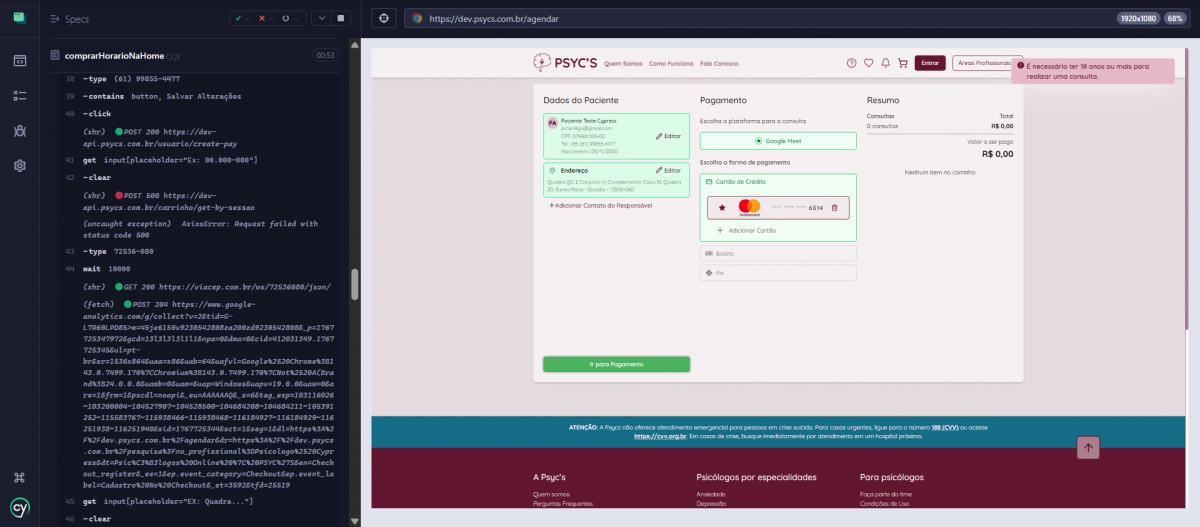The width and height of the screenshot is (1200, 527).
Task: Open the shopping cart icon
Action: point(903,63)
